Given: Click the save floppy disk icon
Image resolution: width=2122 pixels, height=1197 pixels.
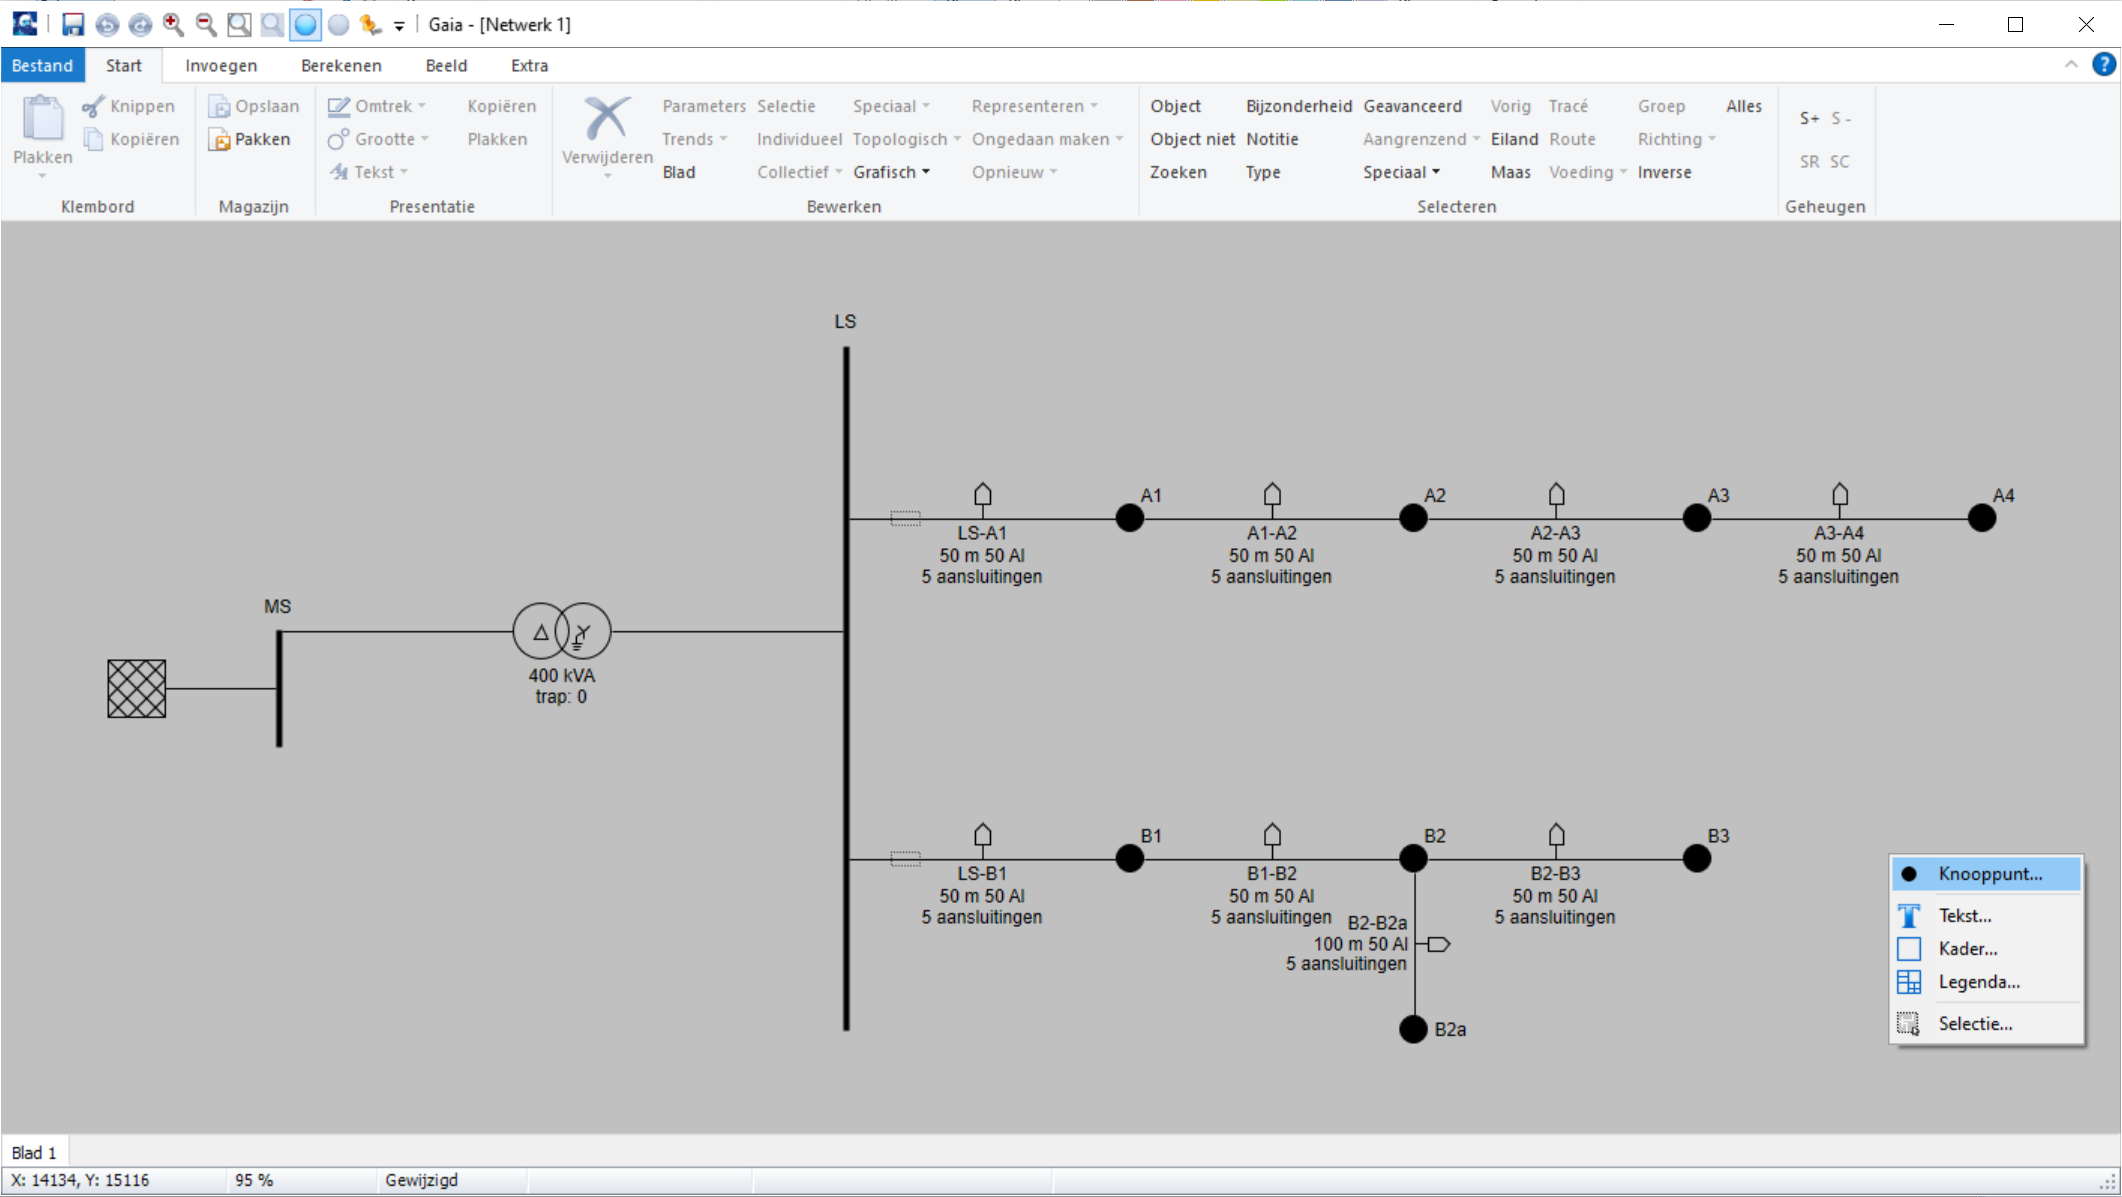Looking at the screenshot, I should tap(73, 24).
